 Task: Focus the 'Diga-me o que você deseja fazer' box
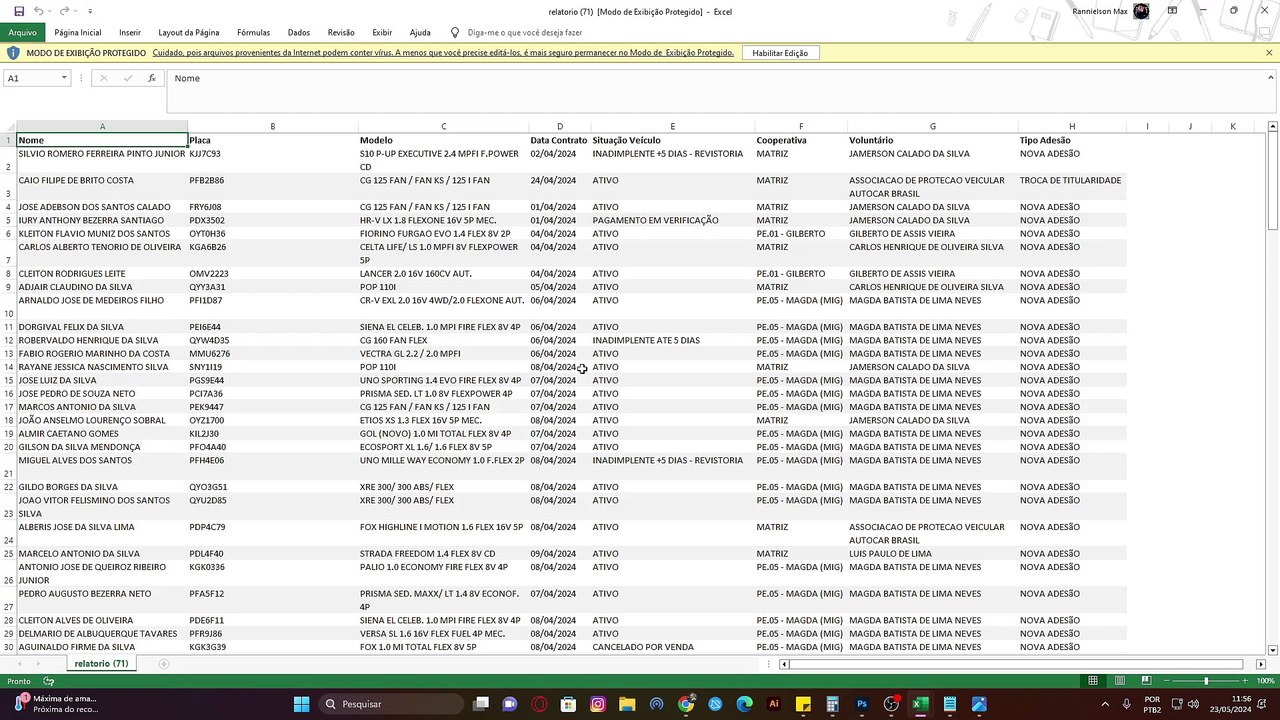click(525, 32)
